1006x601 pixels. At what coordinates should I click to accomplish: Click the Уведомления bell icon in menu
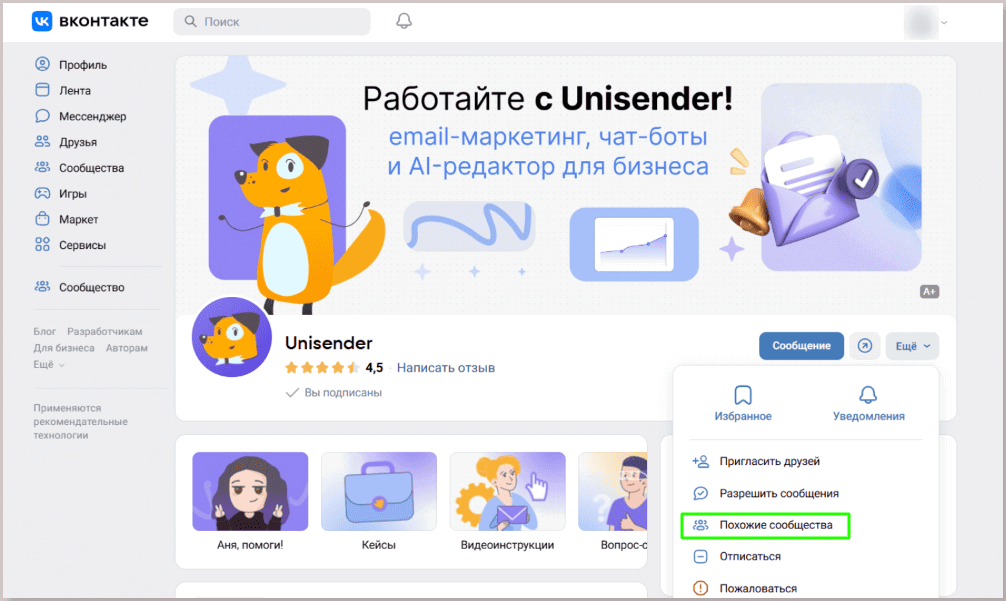(868, 395)
